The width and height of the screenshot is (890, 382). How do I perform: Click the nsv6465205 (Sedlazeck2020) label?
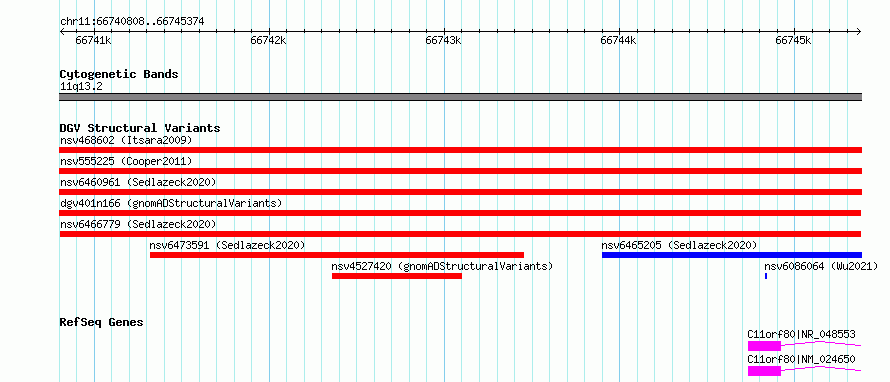tap(679, 245)
